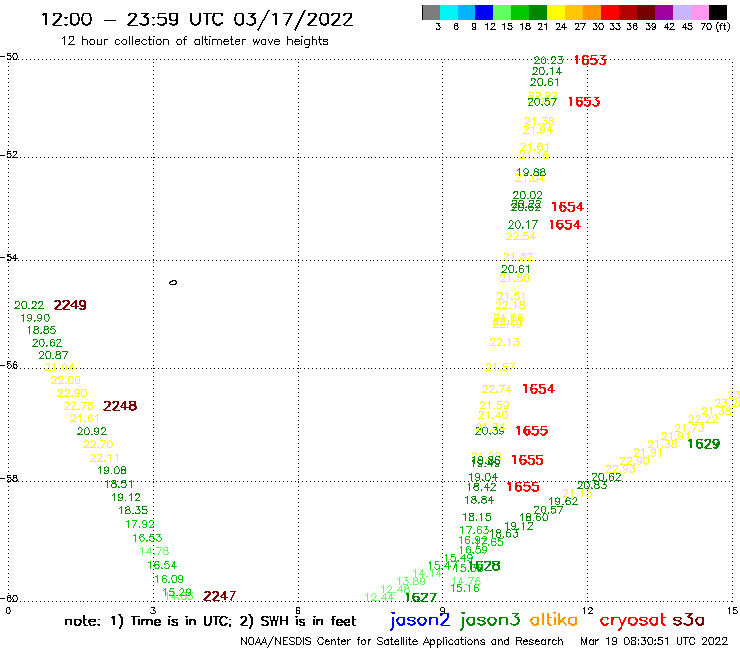
Task: Click the yellow value "22.54"
Action: pyautogui.click(x=521, y=236)
